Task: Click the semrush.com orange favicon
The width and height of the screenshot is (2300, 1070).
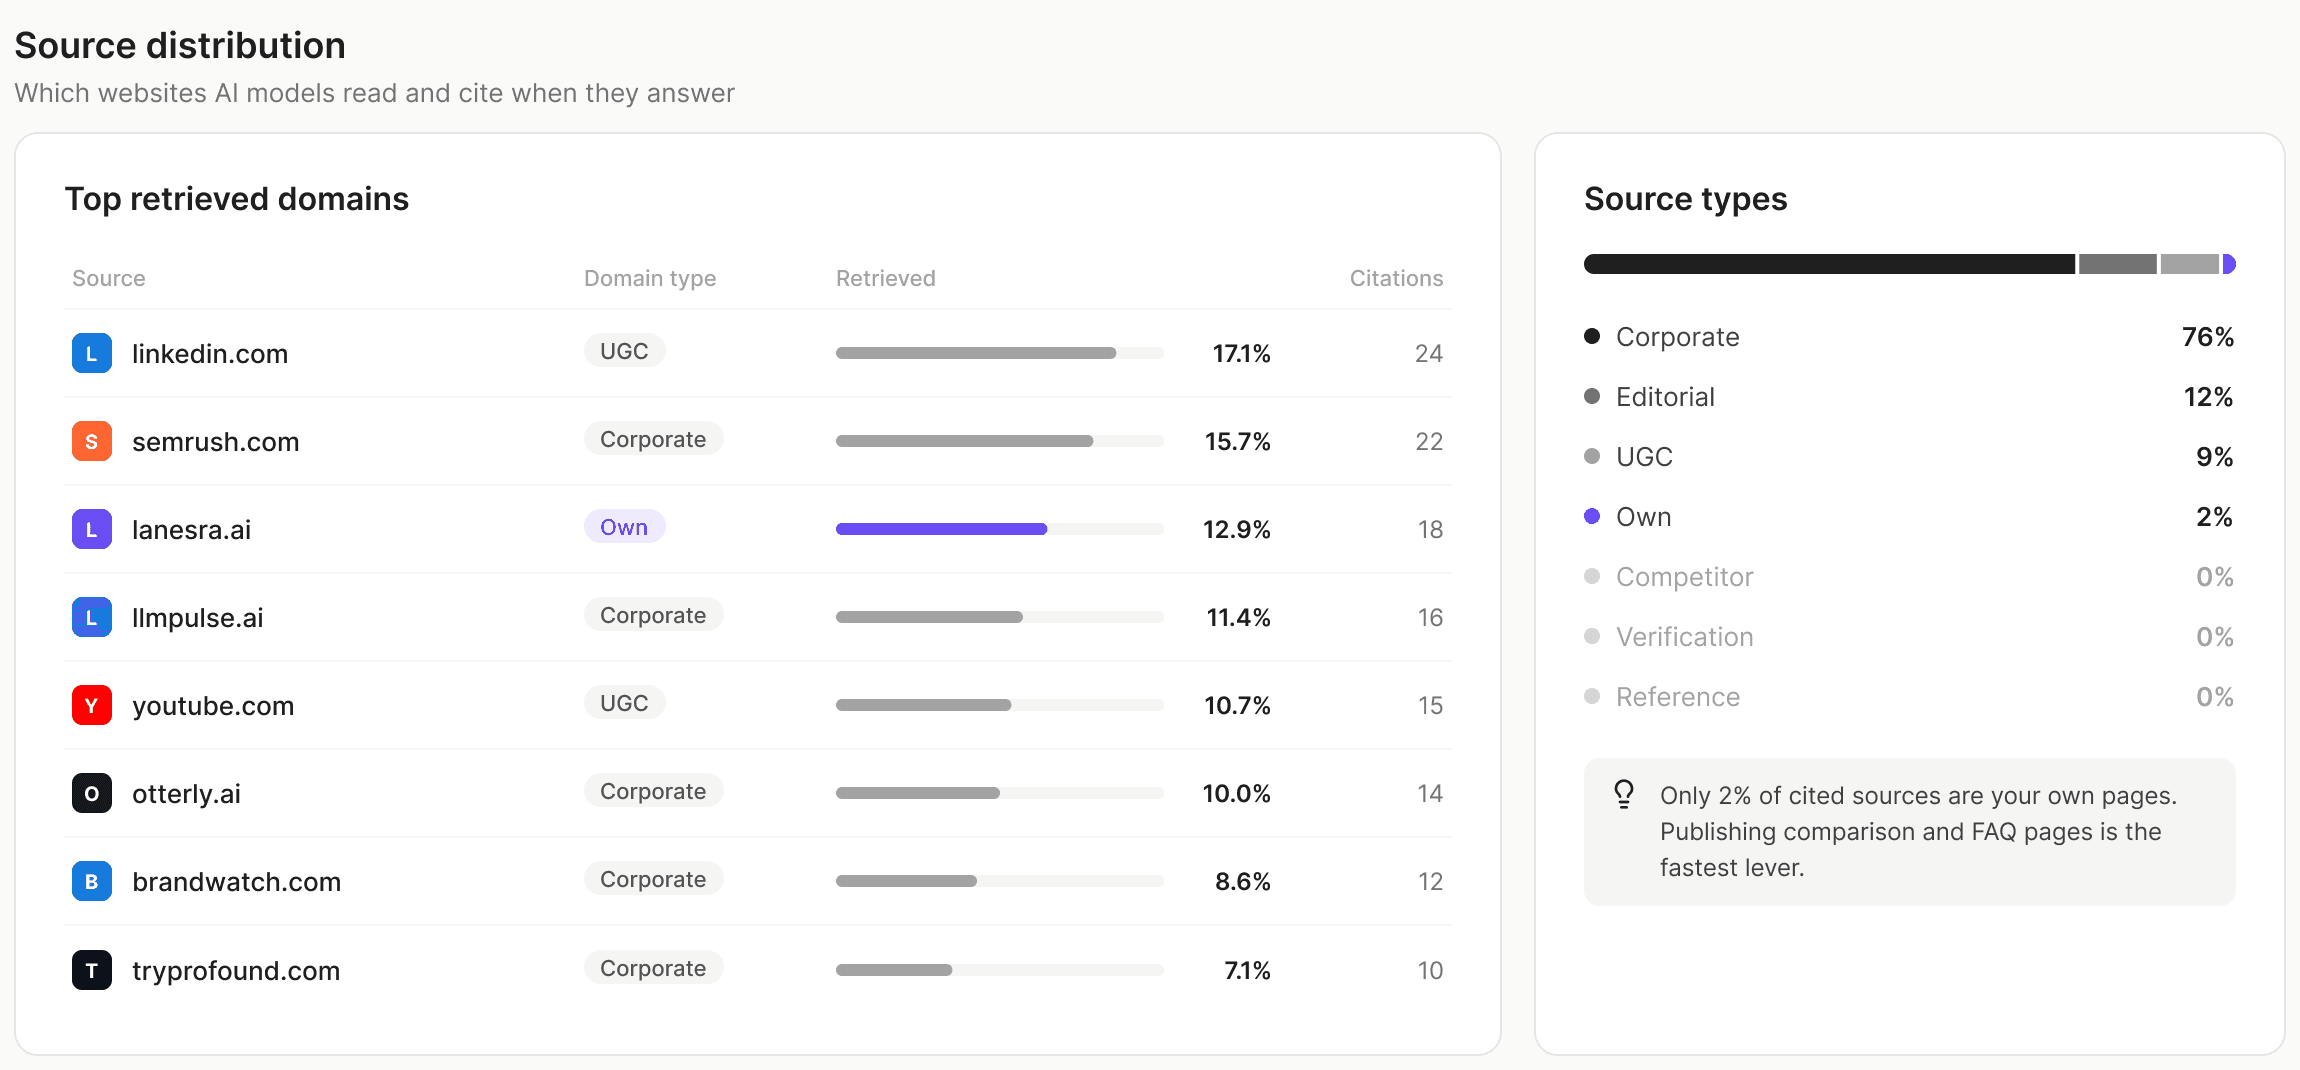Action: tap(92, 441)
